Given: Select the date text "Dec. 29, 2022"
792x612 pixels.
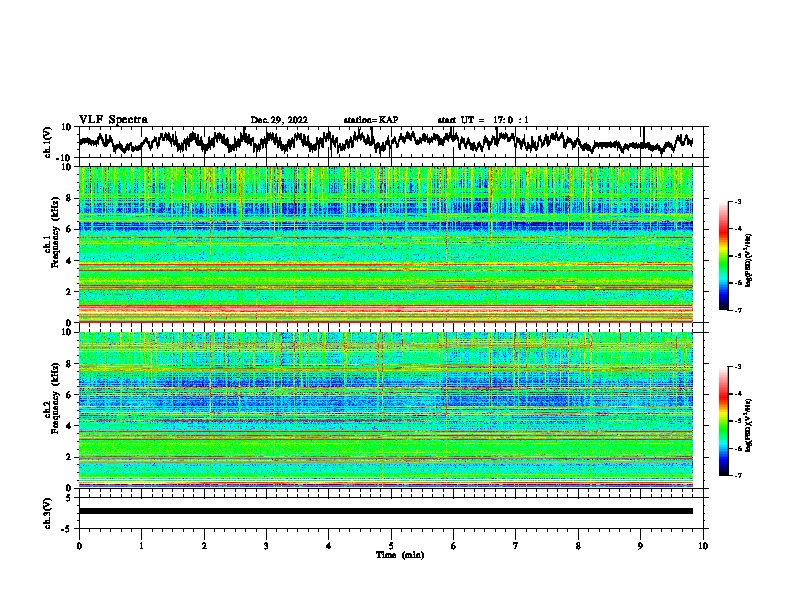Looking at the screenshot, I should 279,120.
